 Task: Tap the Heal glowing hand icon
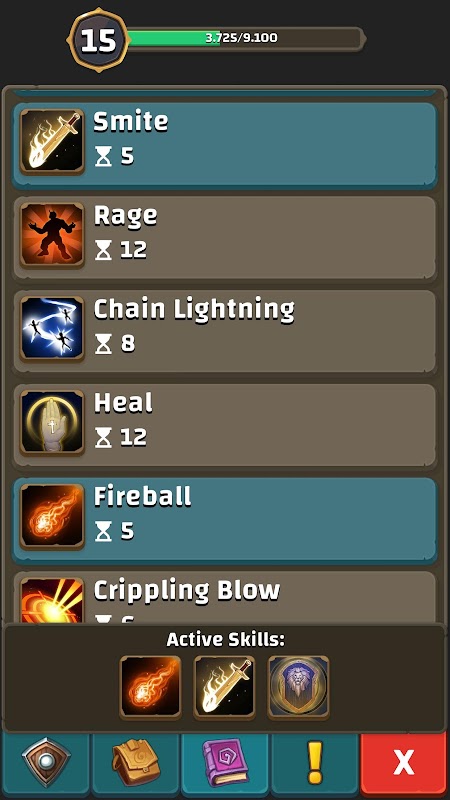click(x=52, y=423)
